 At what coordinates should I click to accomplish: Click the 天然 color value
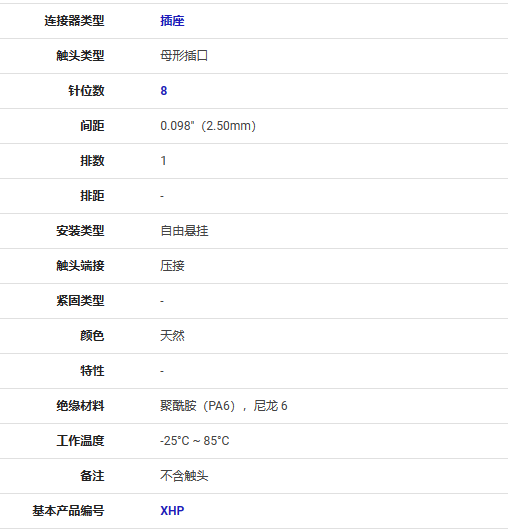[x=172, y=336]
